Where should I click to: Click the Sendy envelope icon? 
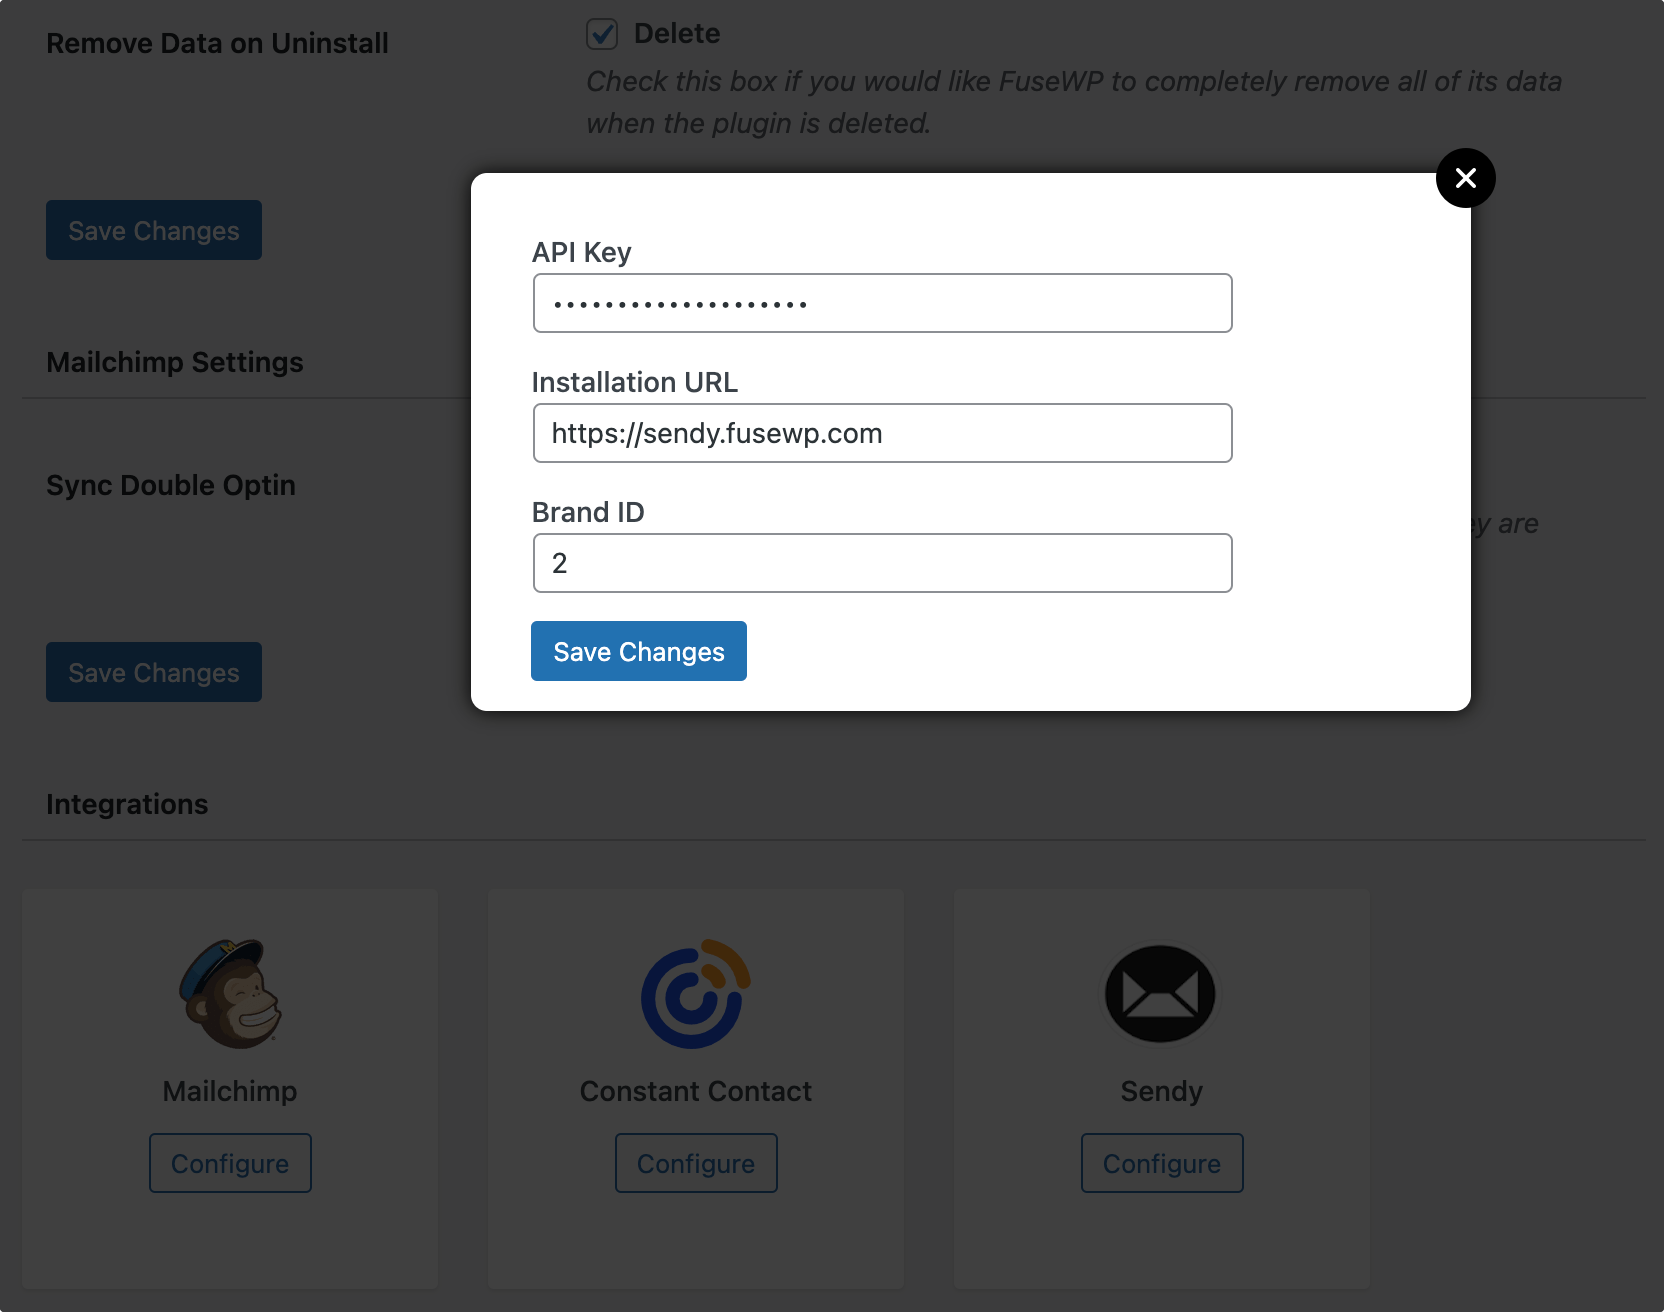click(x=1161, y=994)
